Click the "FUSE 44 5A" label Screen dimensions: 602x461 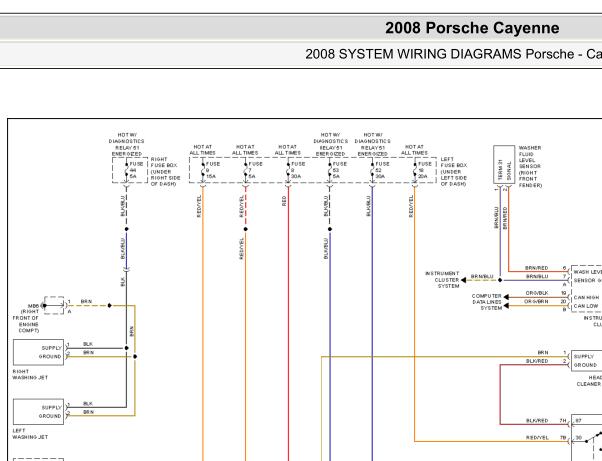tap(136, 170)
